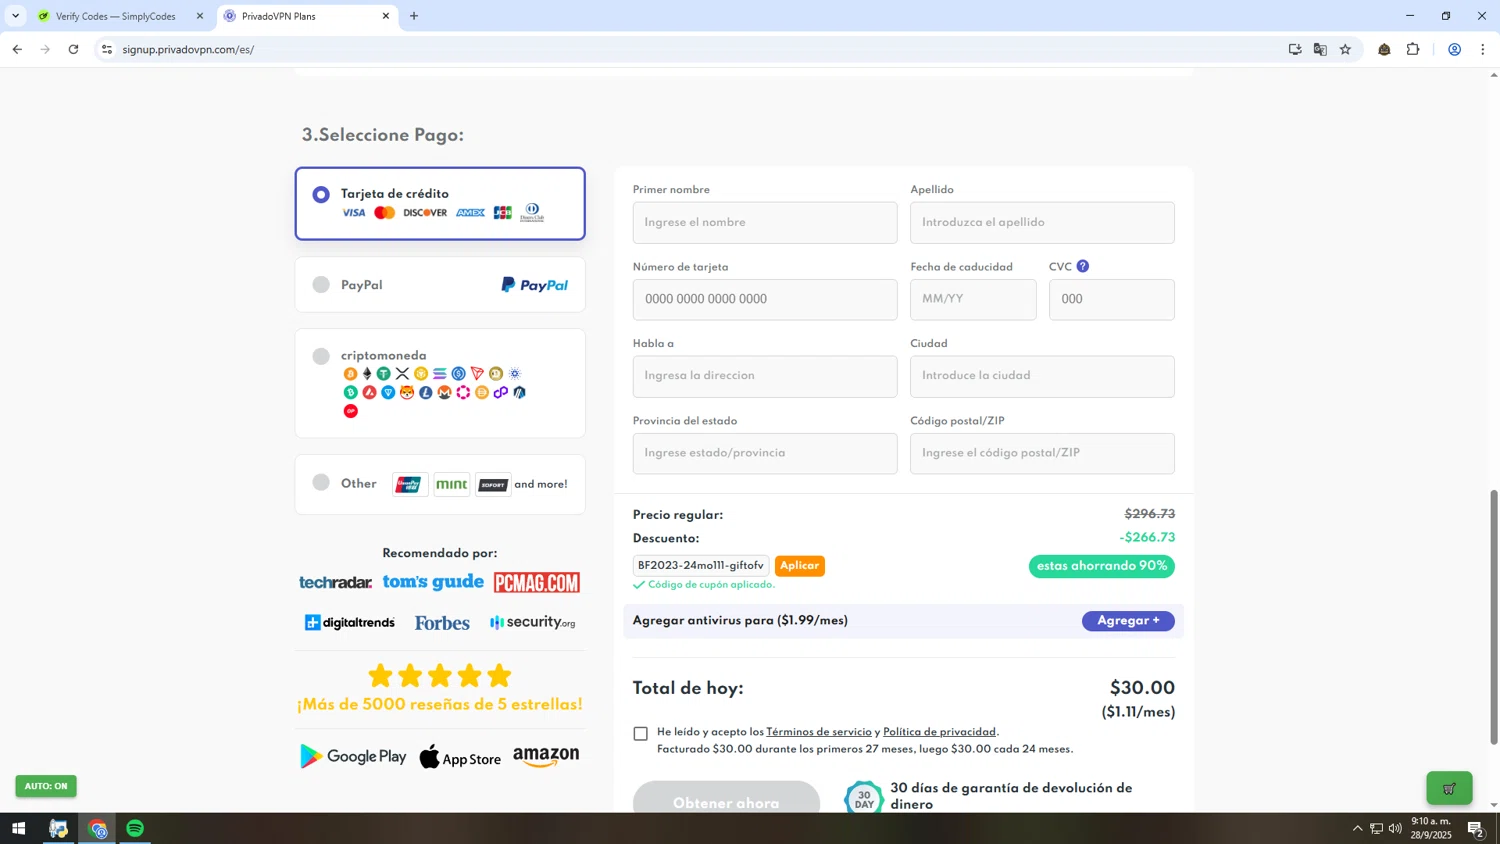The width and height of the screenshot is (1500, 844).
Task: Click the Obtener ahora button
Action: [x=727, y=797]
